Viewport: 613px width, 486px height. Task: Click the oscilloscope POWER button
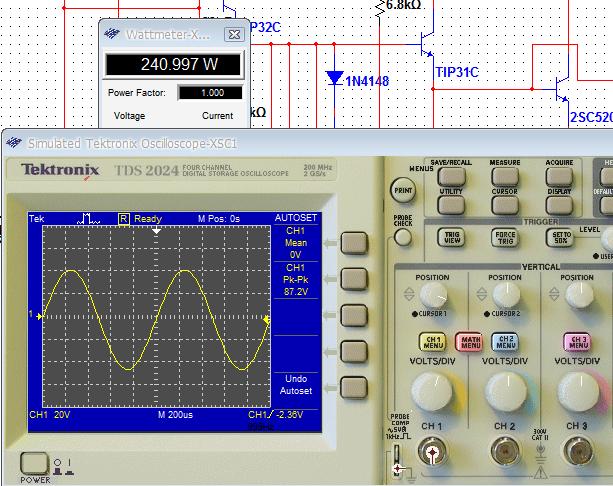[34, 463]
